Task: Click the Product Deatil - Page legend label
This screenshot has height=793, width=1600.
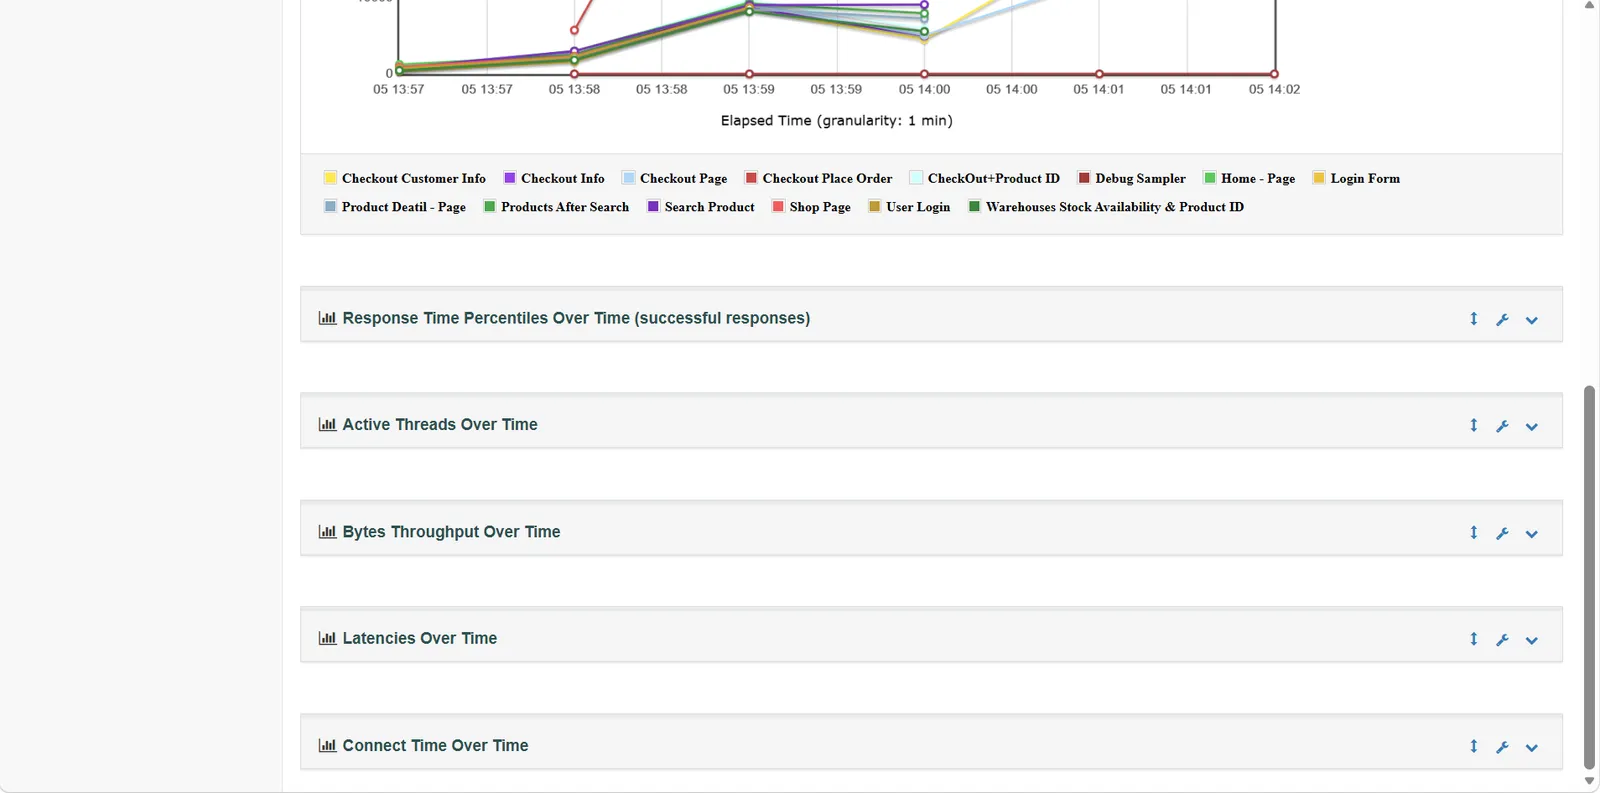Action: 404,207
